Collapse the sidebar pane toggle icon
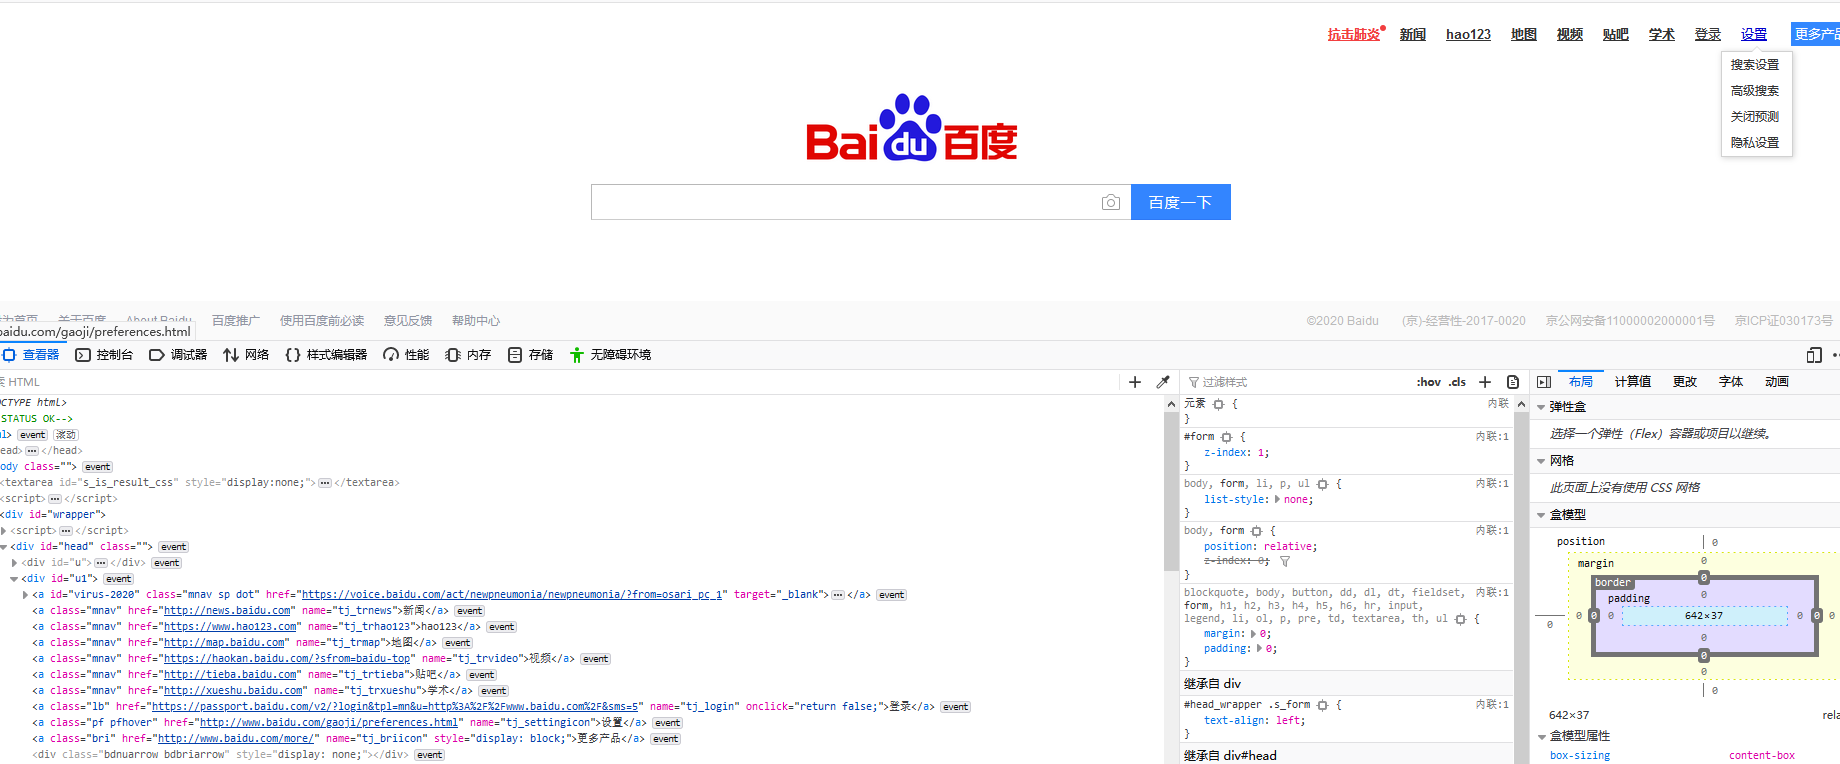This screenshot has height=764, width=1840. [x=1544, y=382]
